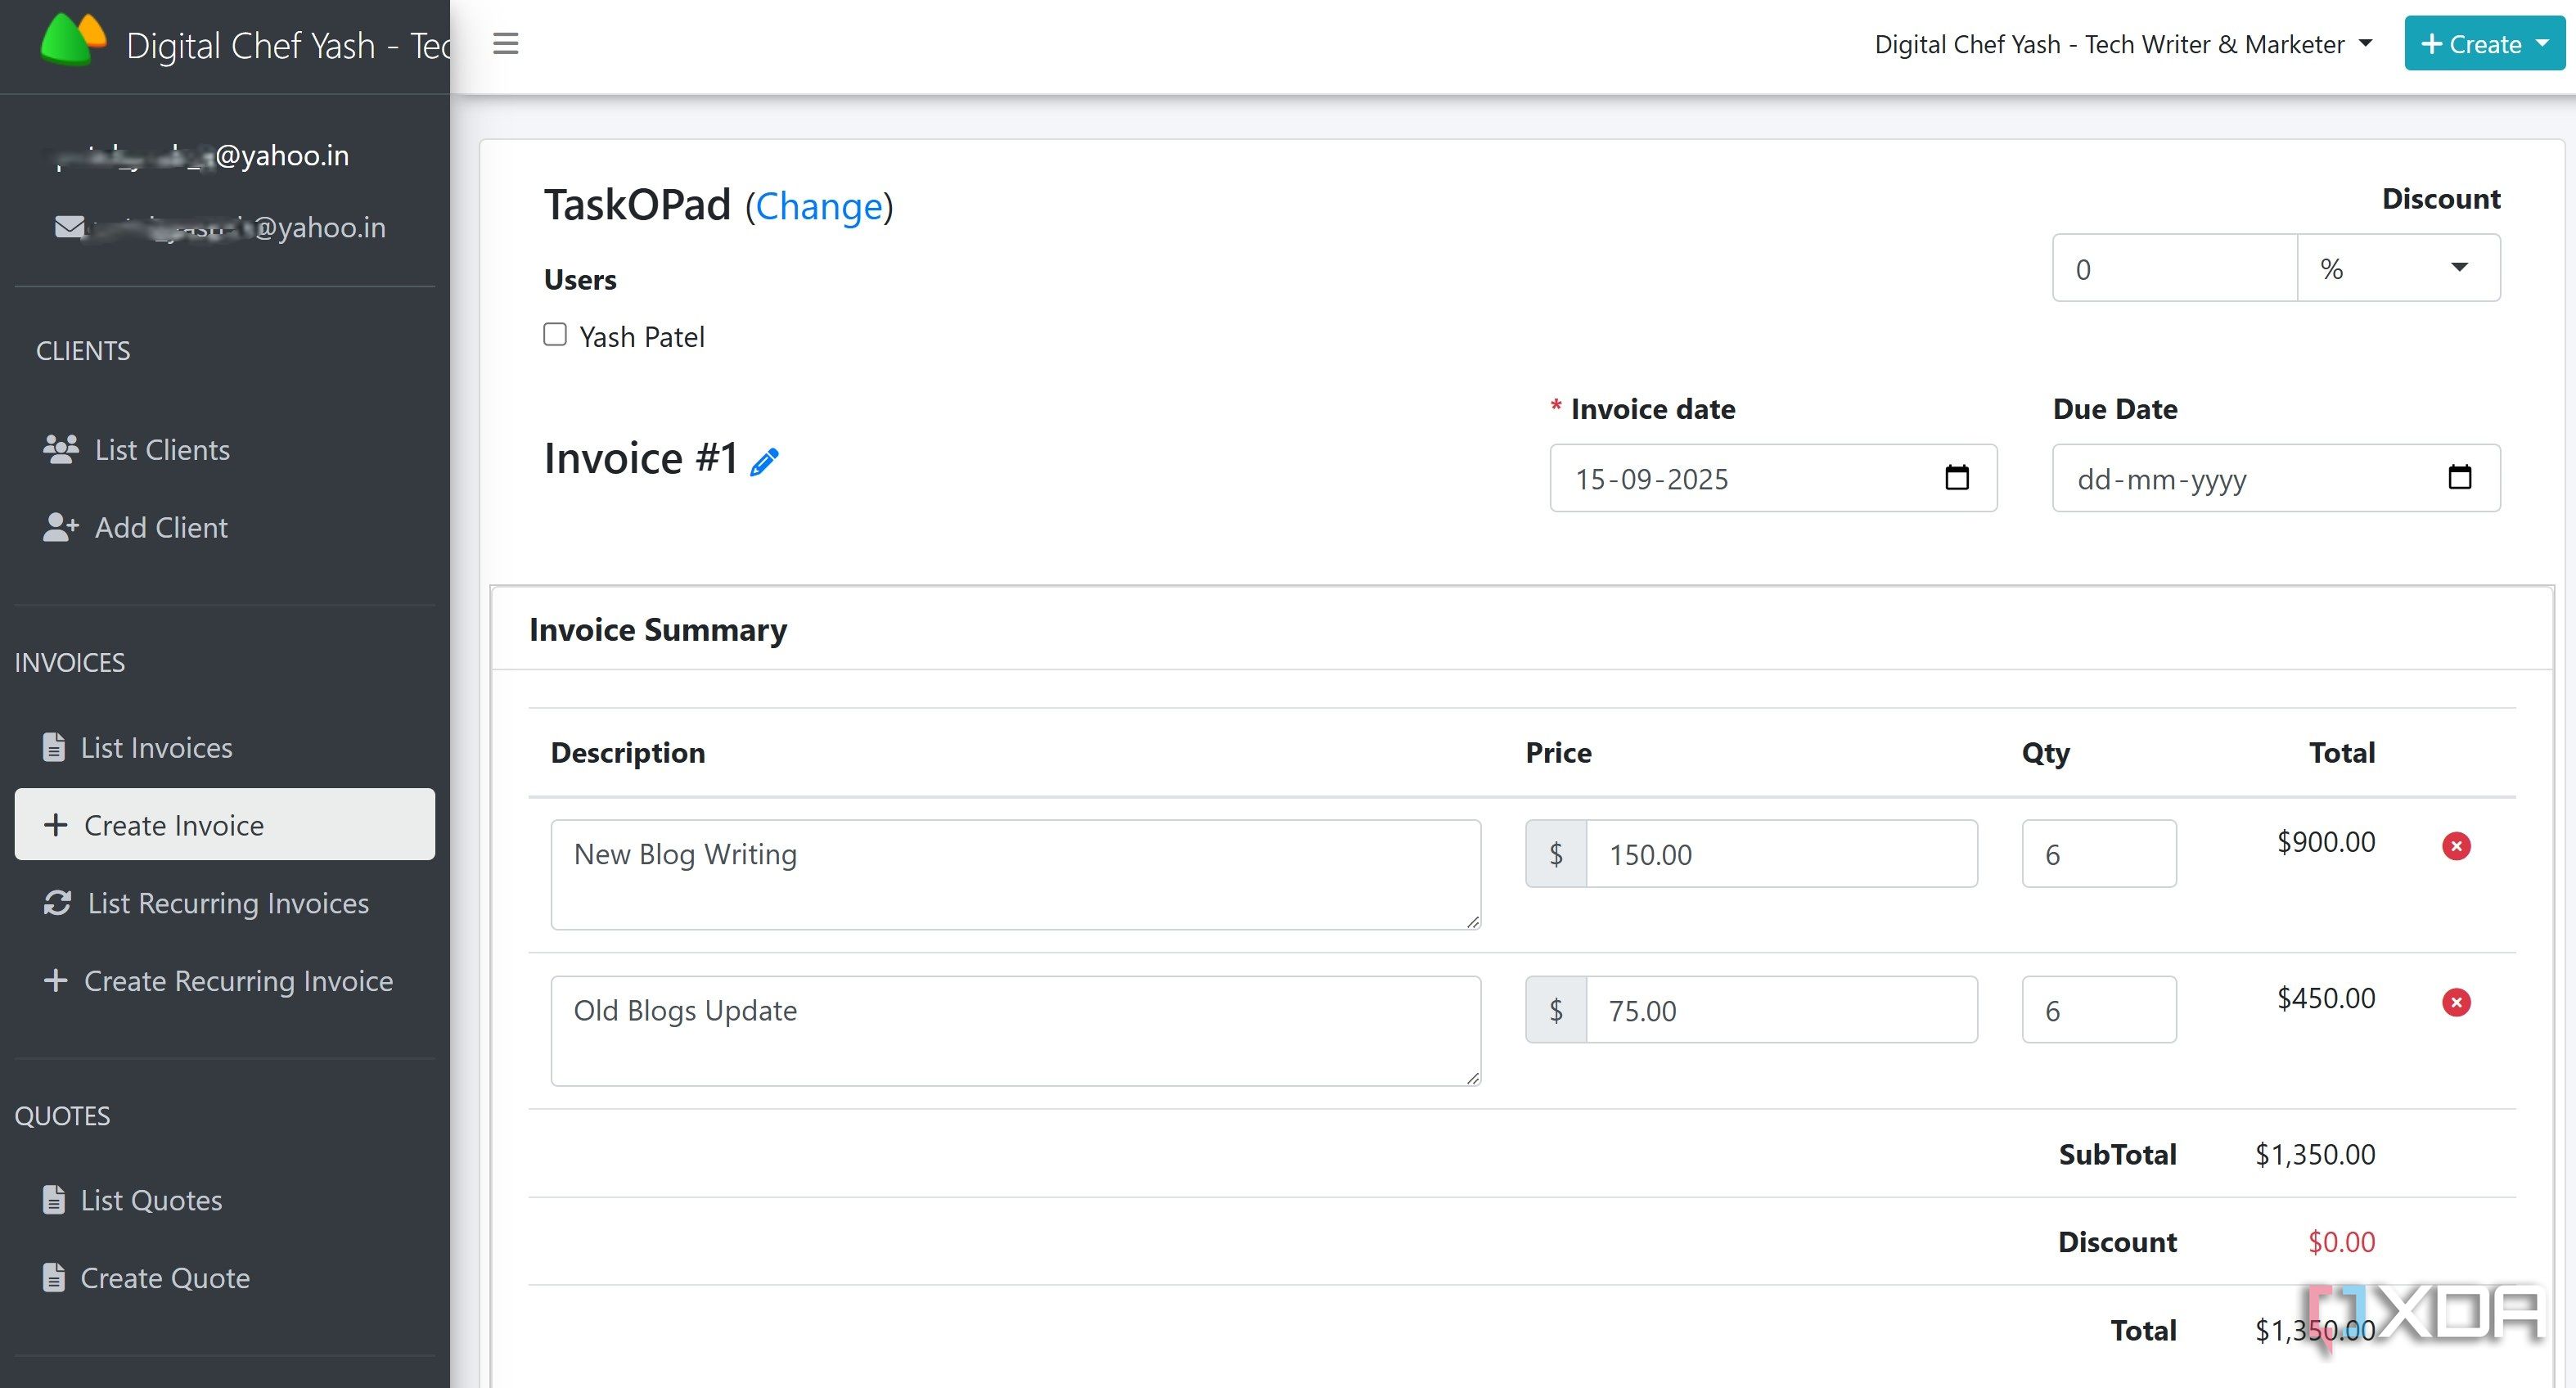Image resolution: width=2576 pixels, height=1388 pixels.
Task: Click the CLIENTS section header
Action: pos(83,351)
